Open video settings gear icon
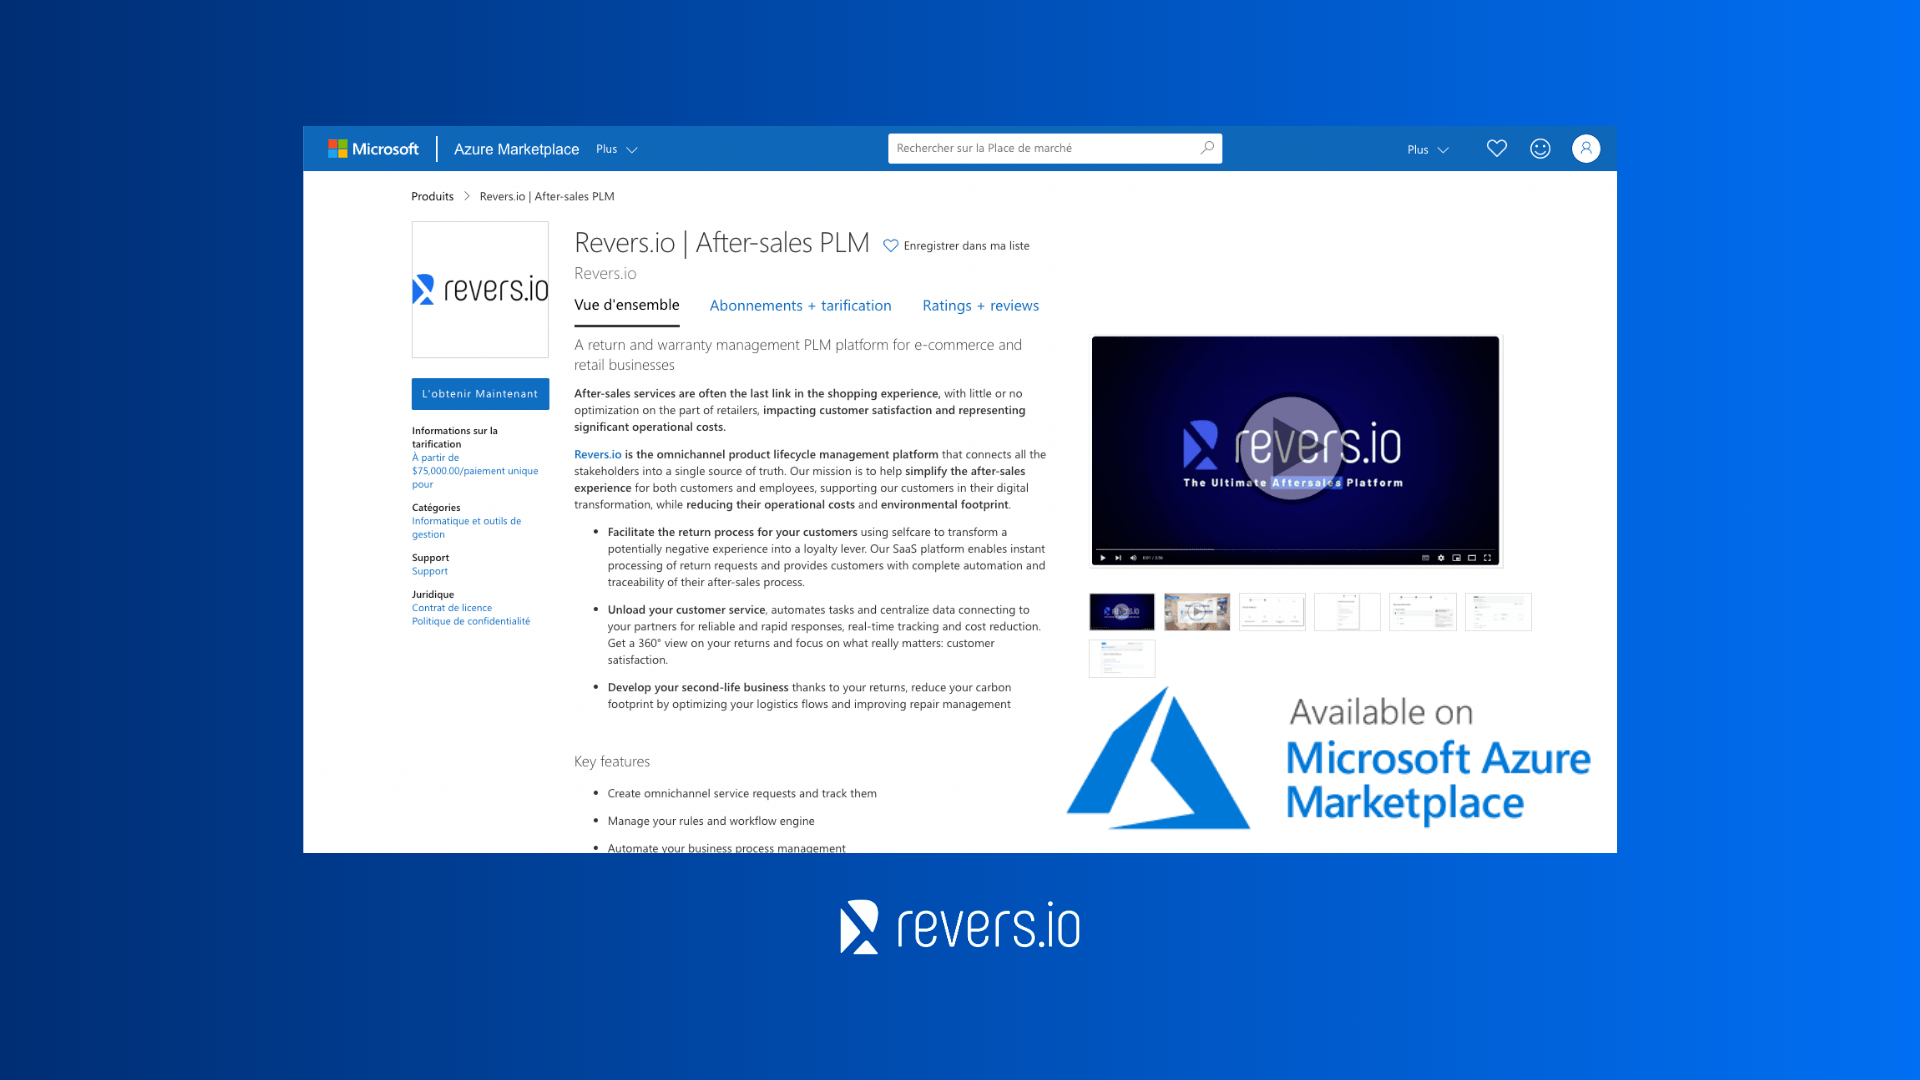This screenshot has height=1080, width=1920. pyautogui.click(x=1441, y=558)
